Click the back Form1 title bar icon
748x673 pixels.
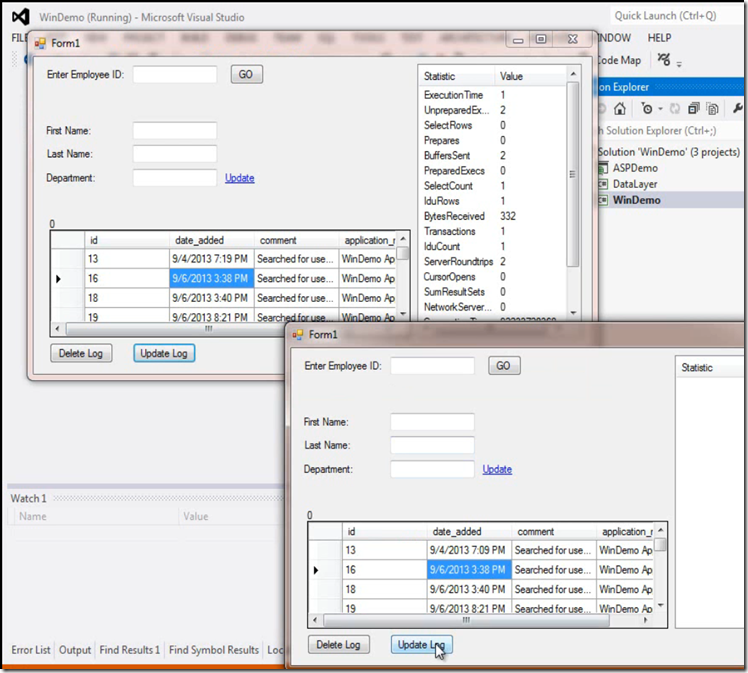click(40, 43)
